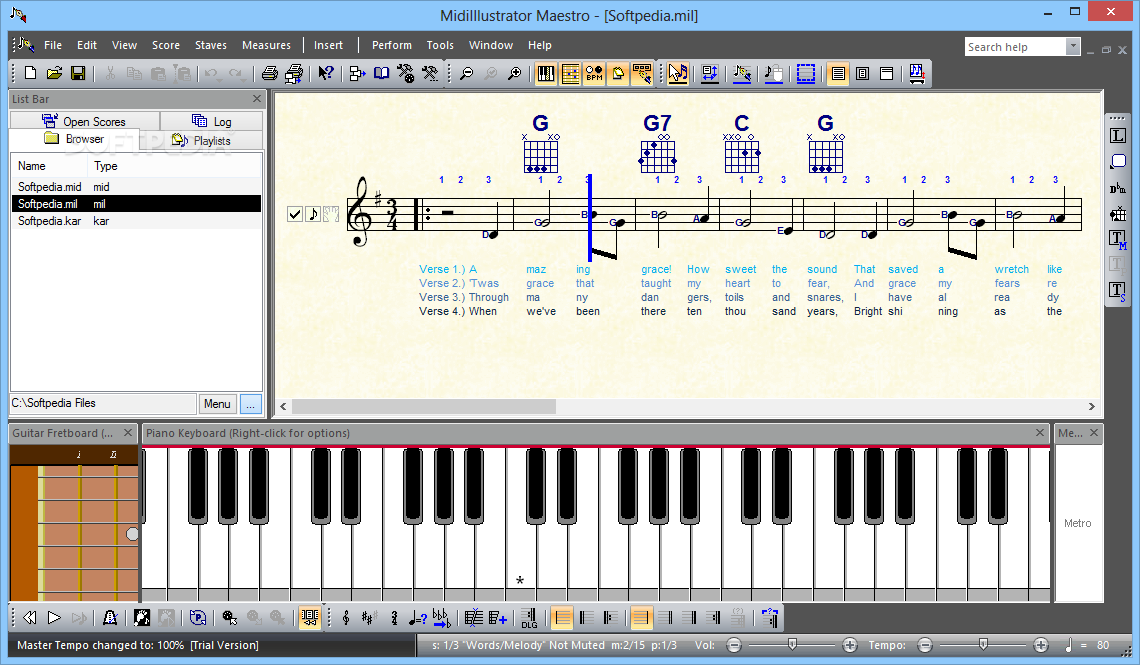Click the tempo note question mark icon

(417, 618)
